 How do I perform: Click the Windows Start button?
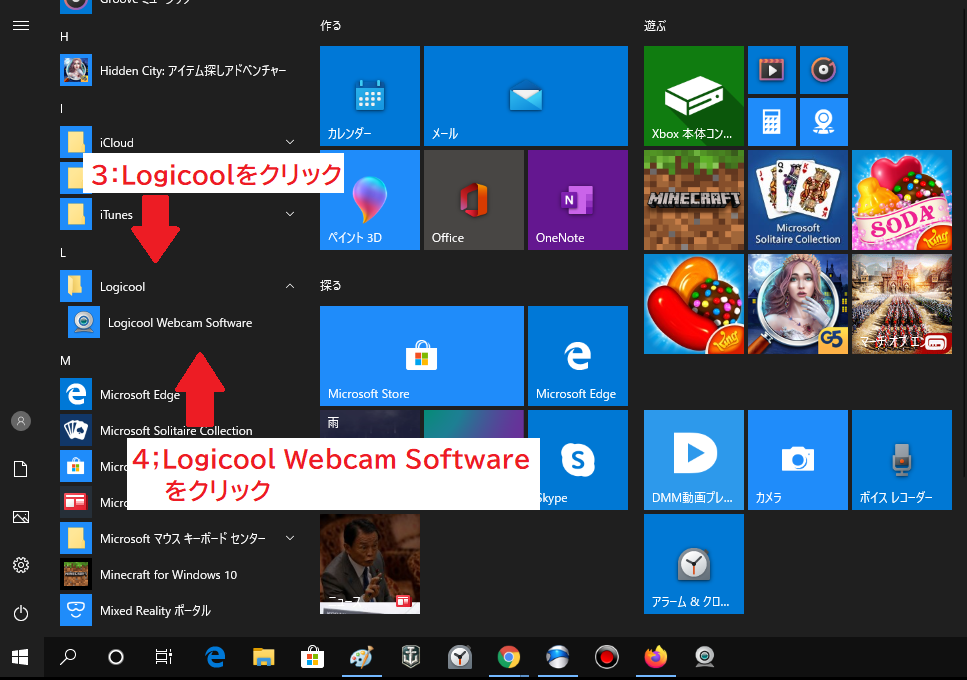click(20, 657)
